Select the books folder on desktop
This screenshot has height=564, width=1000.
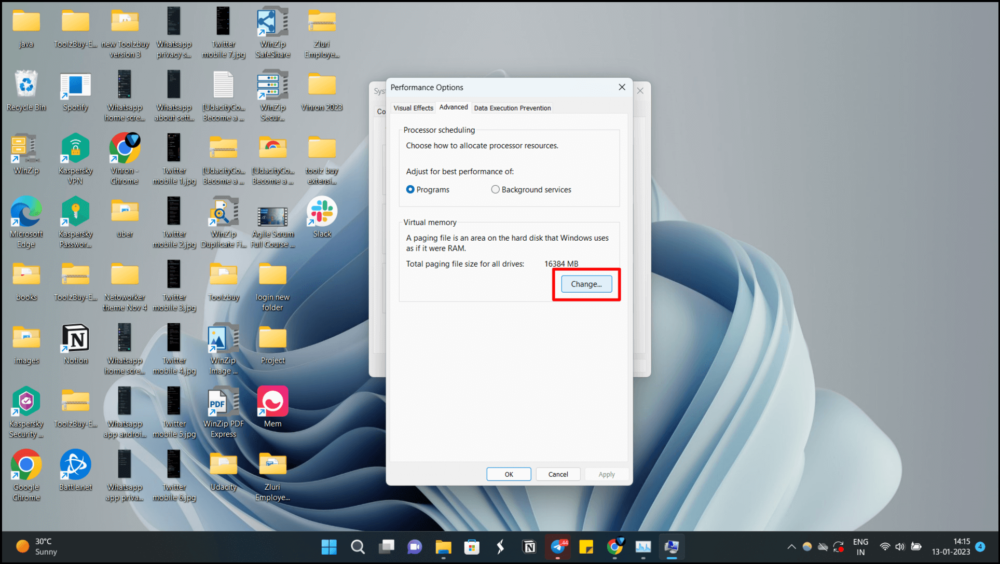pyautogui.click(x=26, y=281)
